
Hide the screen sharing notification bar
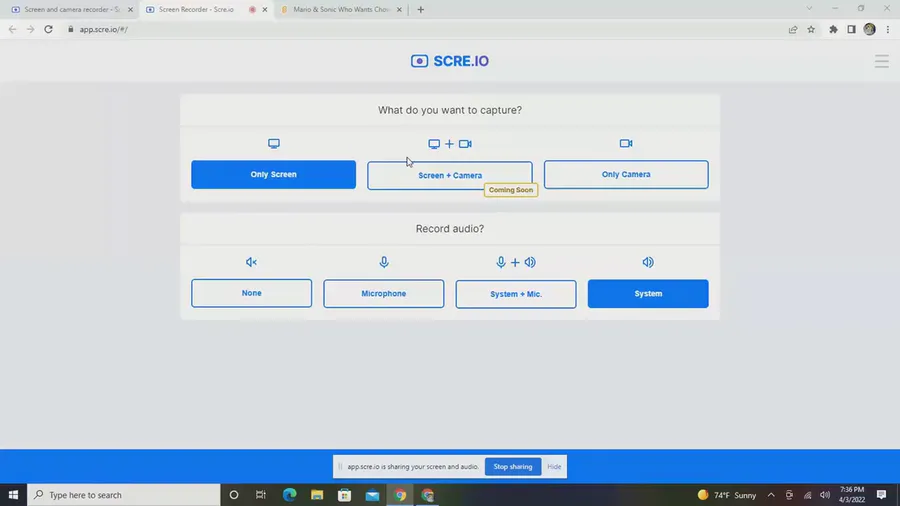(x=554, y=466)
